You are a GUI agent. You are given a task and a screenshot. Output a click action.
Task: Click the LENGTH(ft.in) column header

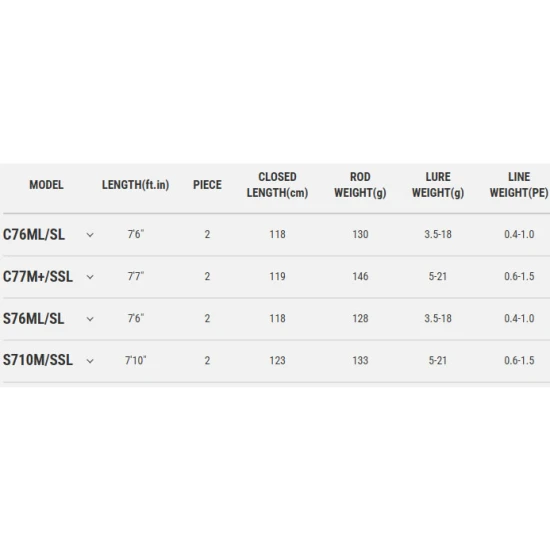(135, 185)
